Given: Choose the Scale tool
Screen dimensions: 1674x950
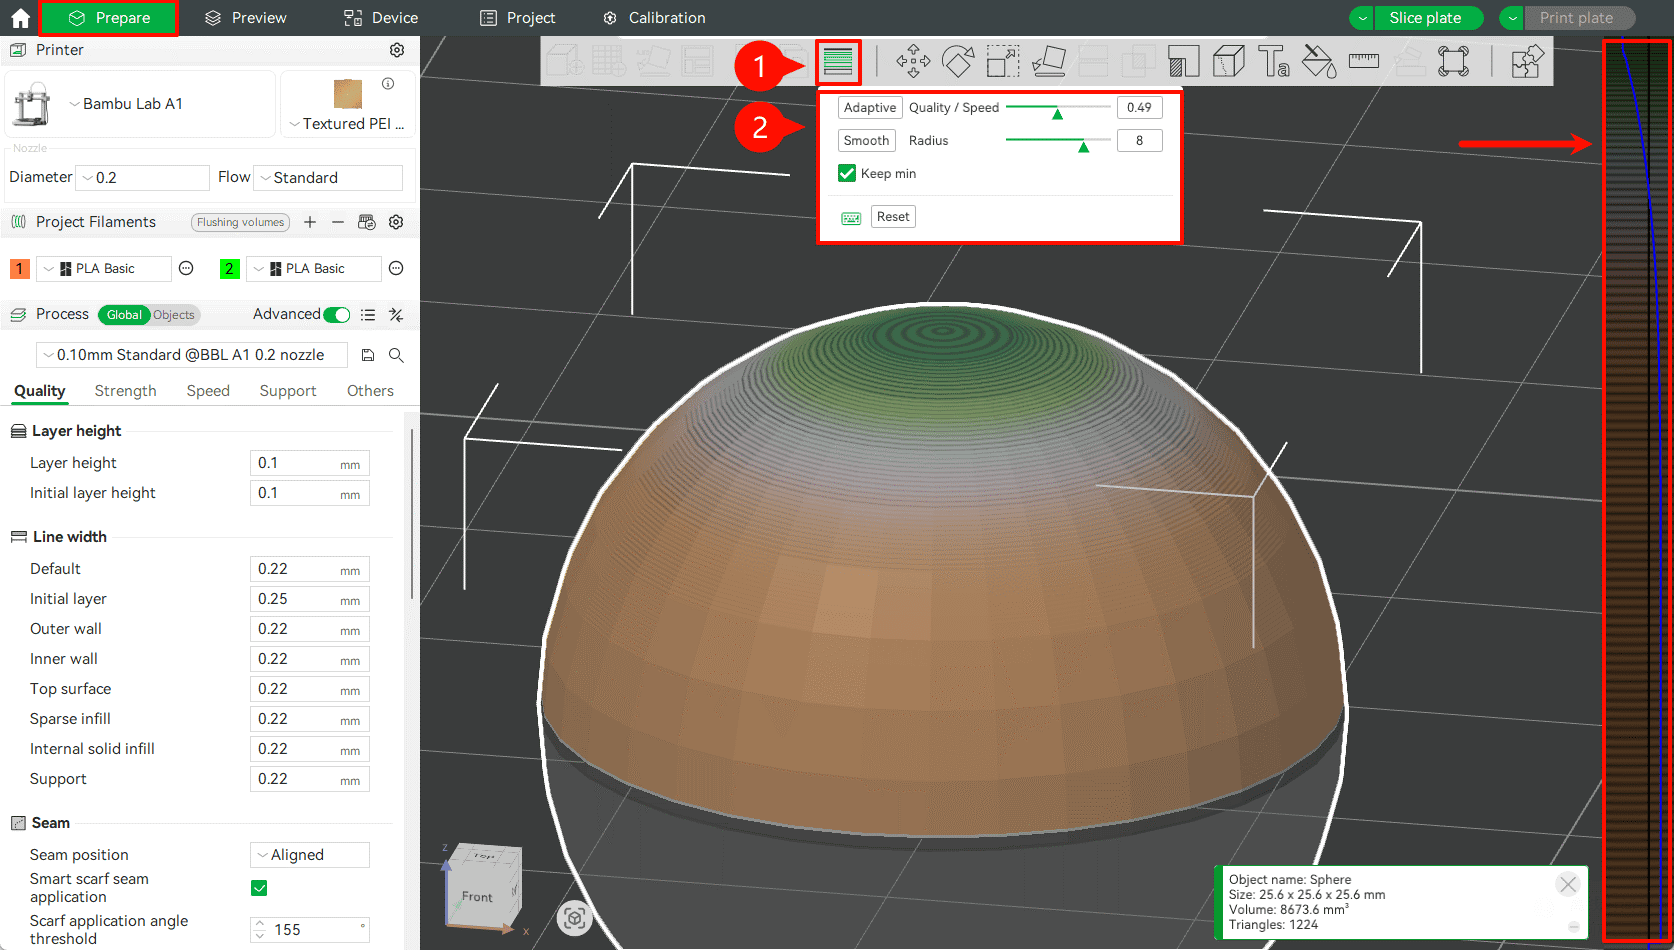Looking at the screenshot, I should pos(1002,62).
